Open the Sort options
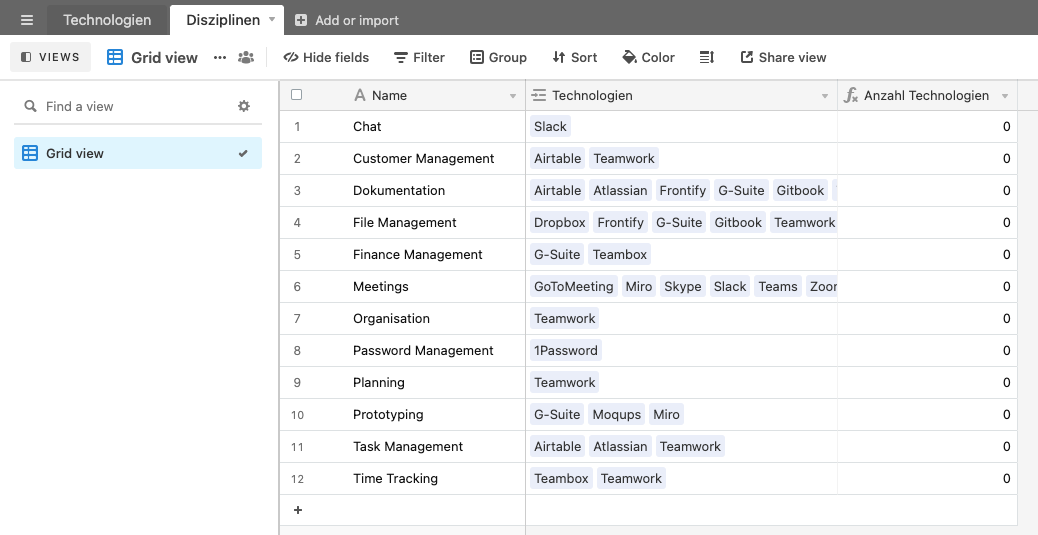Viewport: 1038px width, 535px height. pyautogui.click(x=575, y=58)
